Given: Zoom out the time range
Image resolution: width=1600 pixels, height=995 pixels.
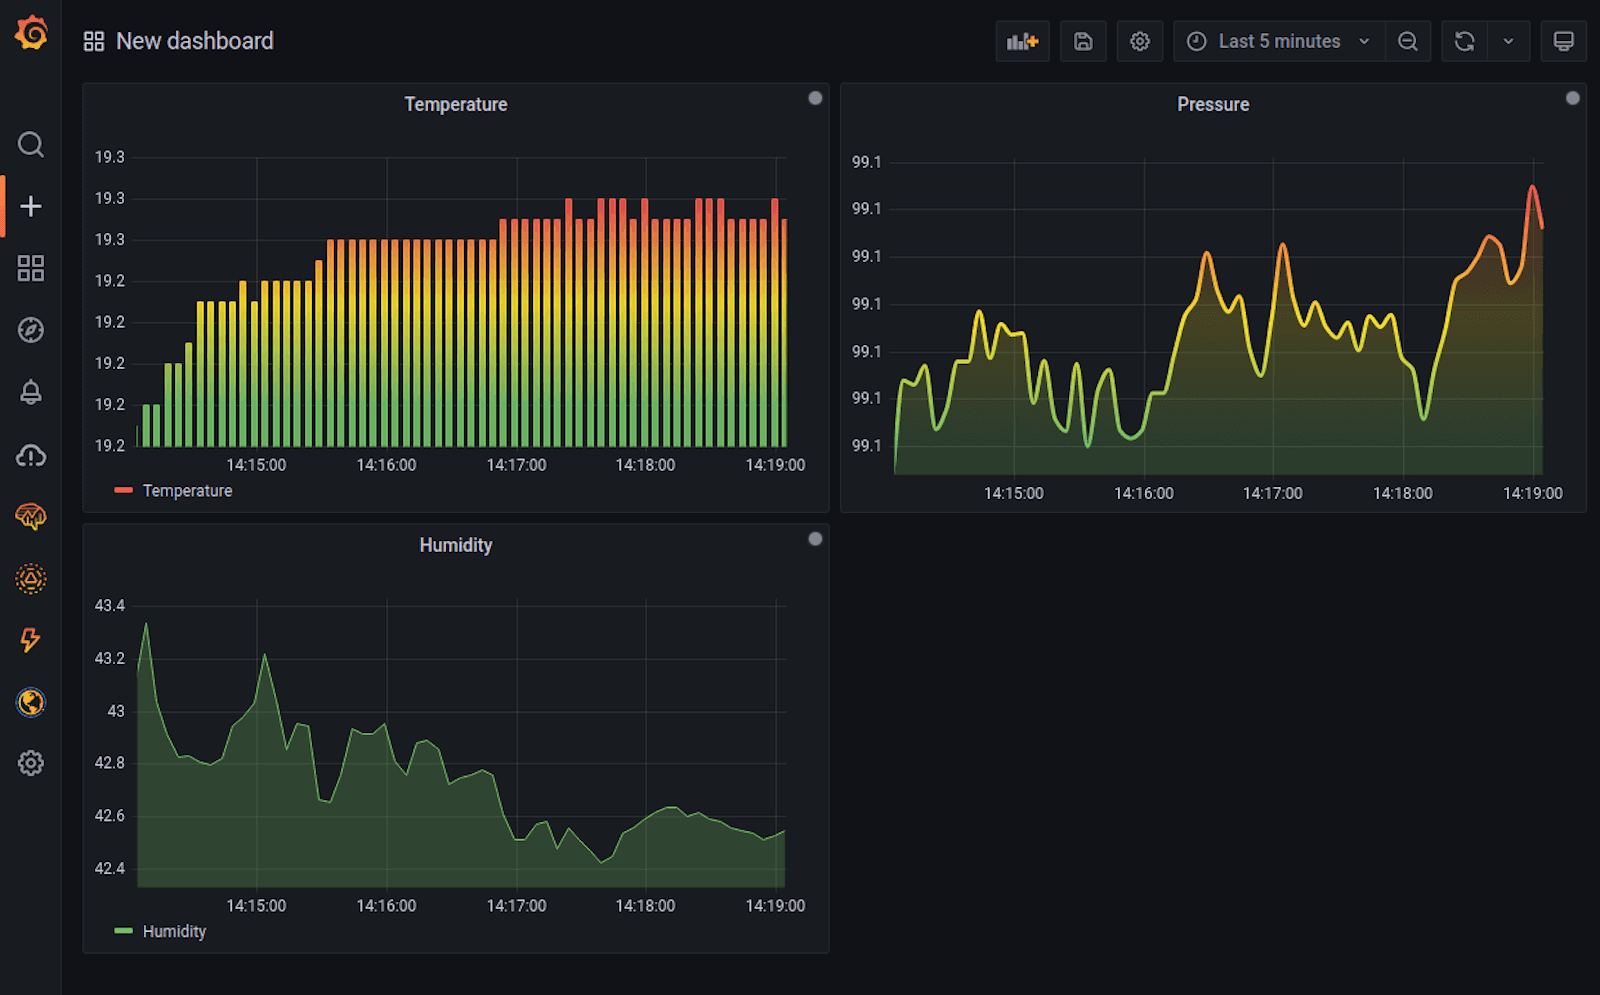Looking at the screenshot, I should tap(1407, 41).
